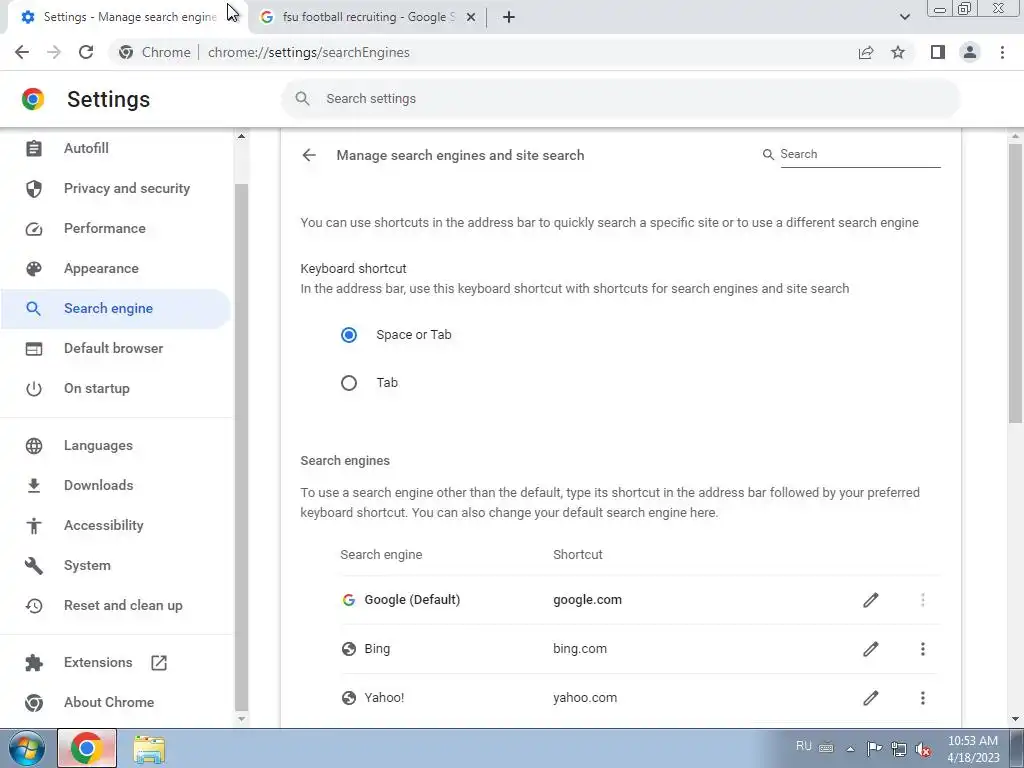Close the fsu football recruiting tab
This screenshot has width=1024, height=768.
(x=471, y=17)
